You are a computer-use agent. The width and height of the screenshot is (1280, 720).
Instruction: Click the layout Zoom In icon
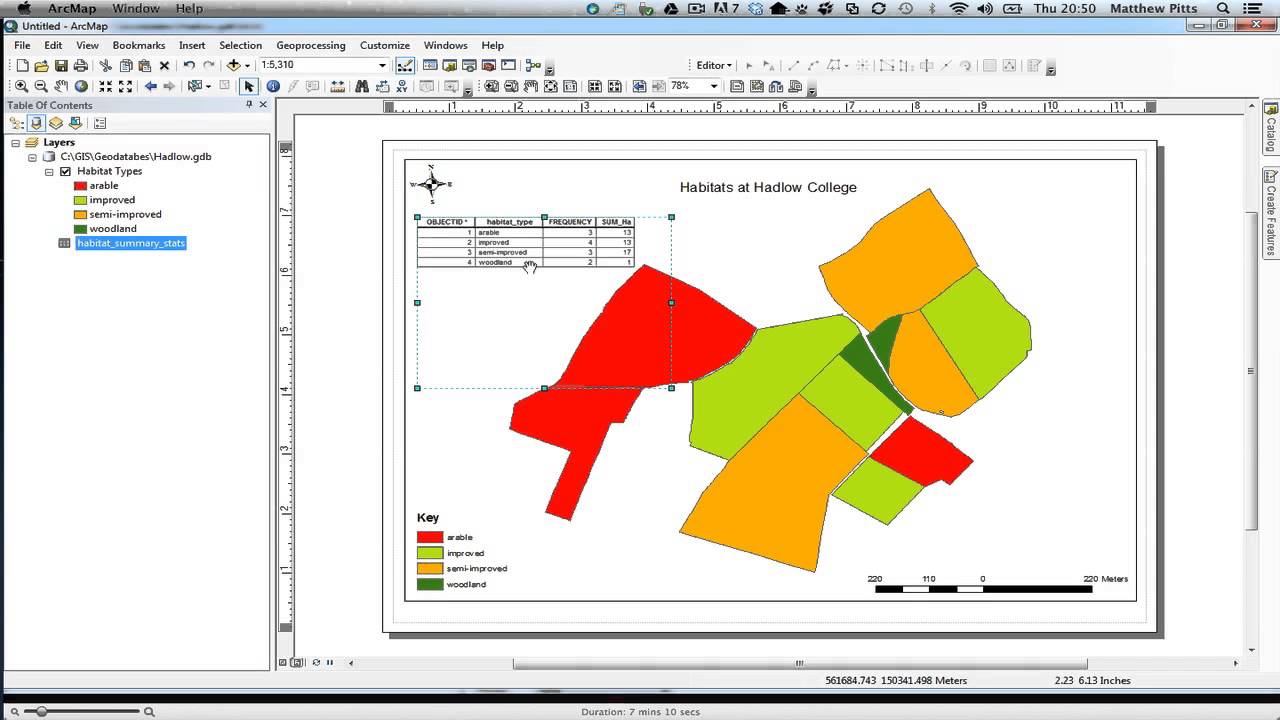(x=492, y=87)
